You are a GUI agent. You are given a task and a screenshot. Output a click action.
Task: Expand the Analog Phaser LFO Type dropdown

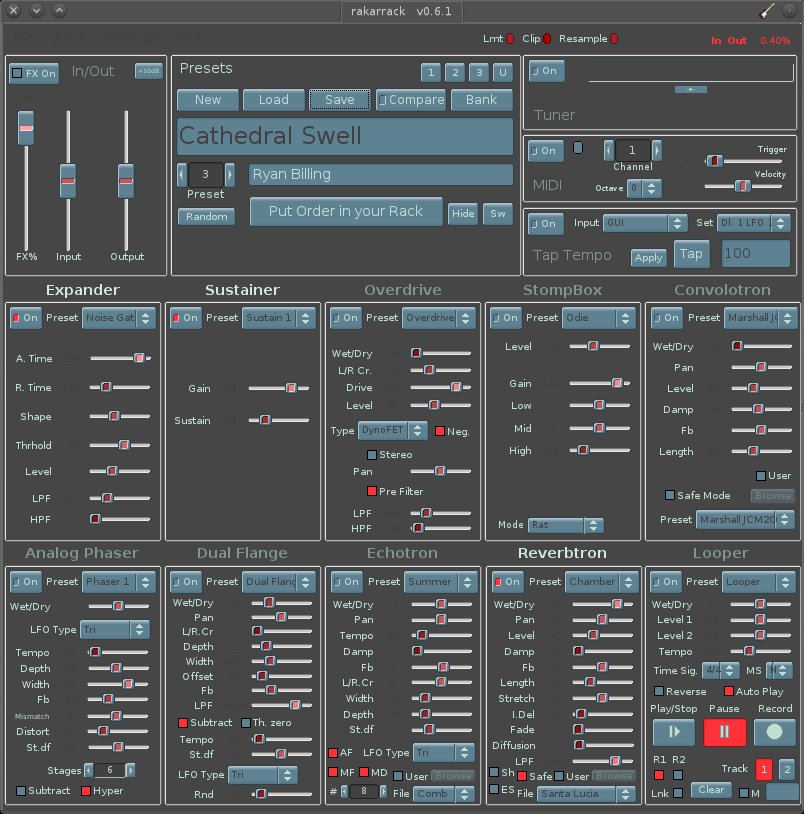coord(115,629)
